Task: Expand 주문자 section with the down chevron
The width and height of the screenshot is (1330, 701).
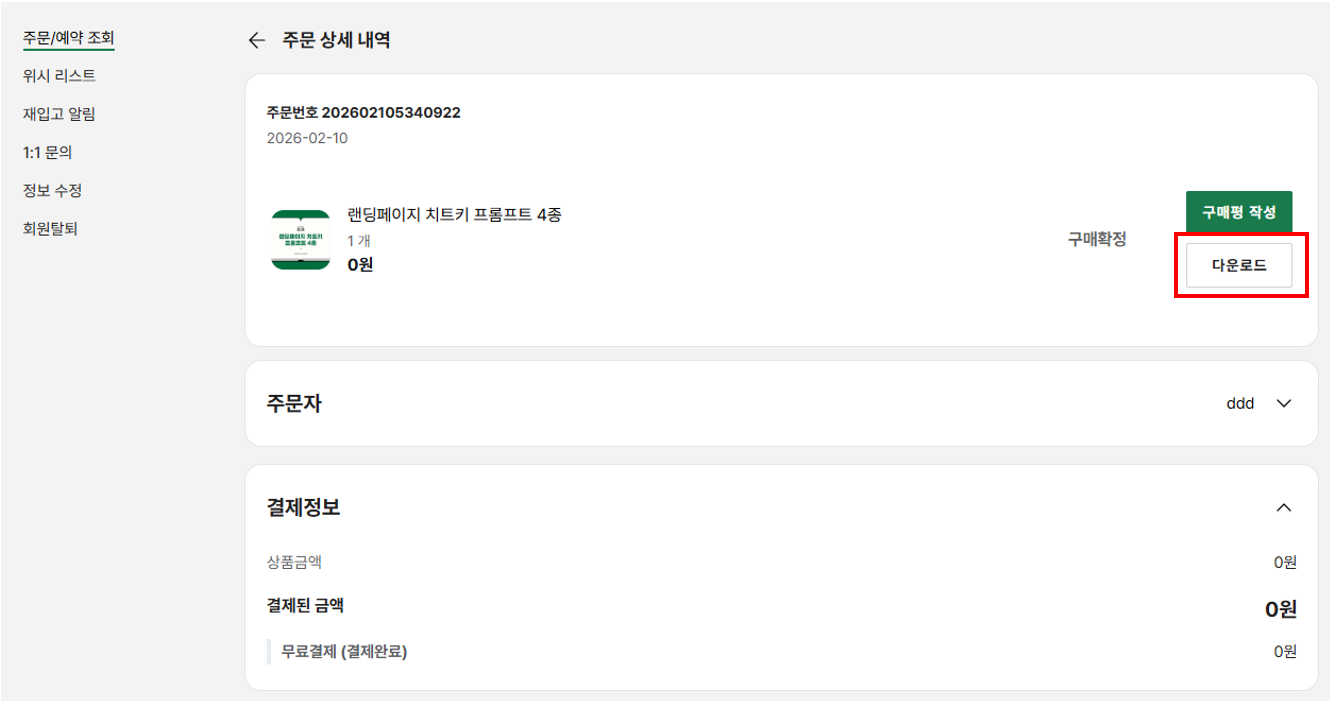Action: tap(1285, 404)
